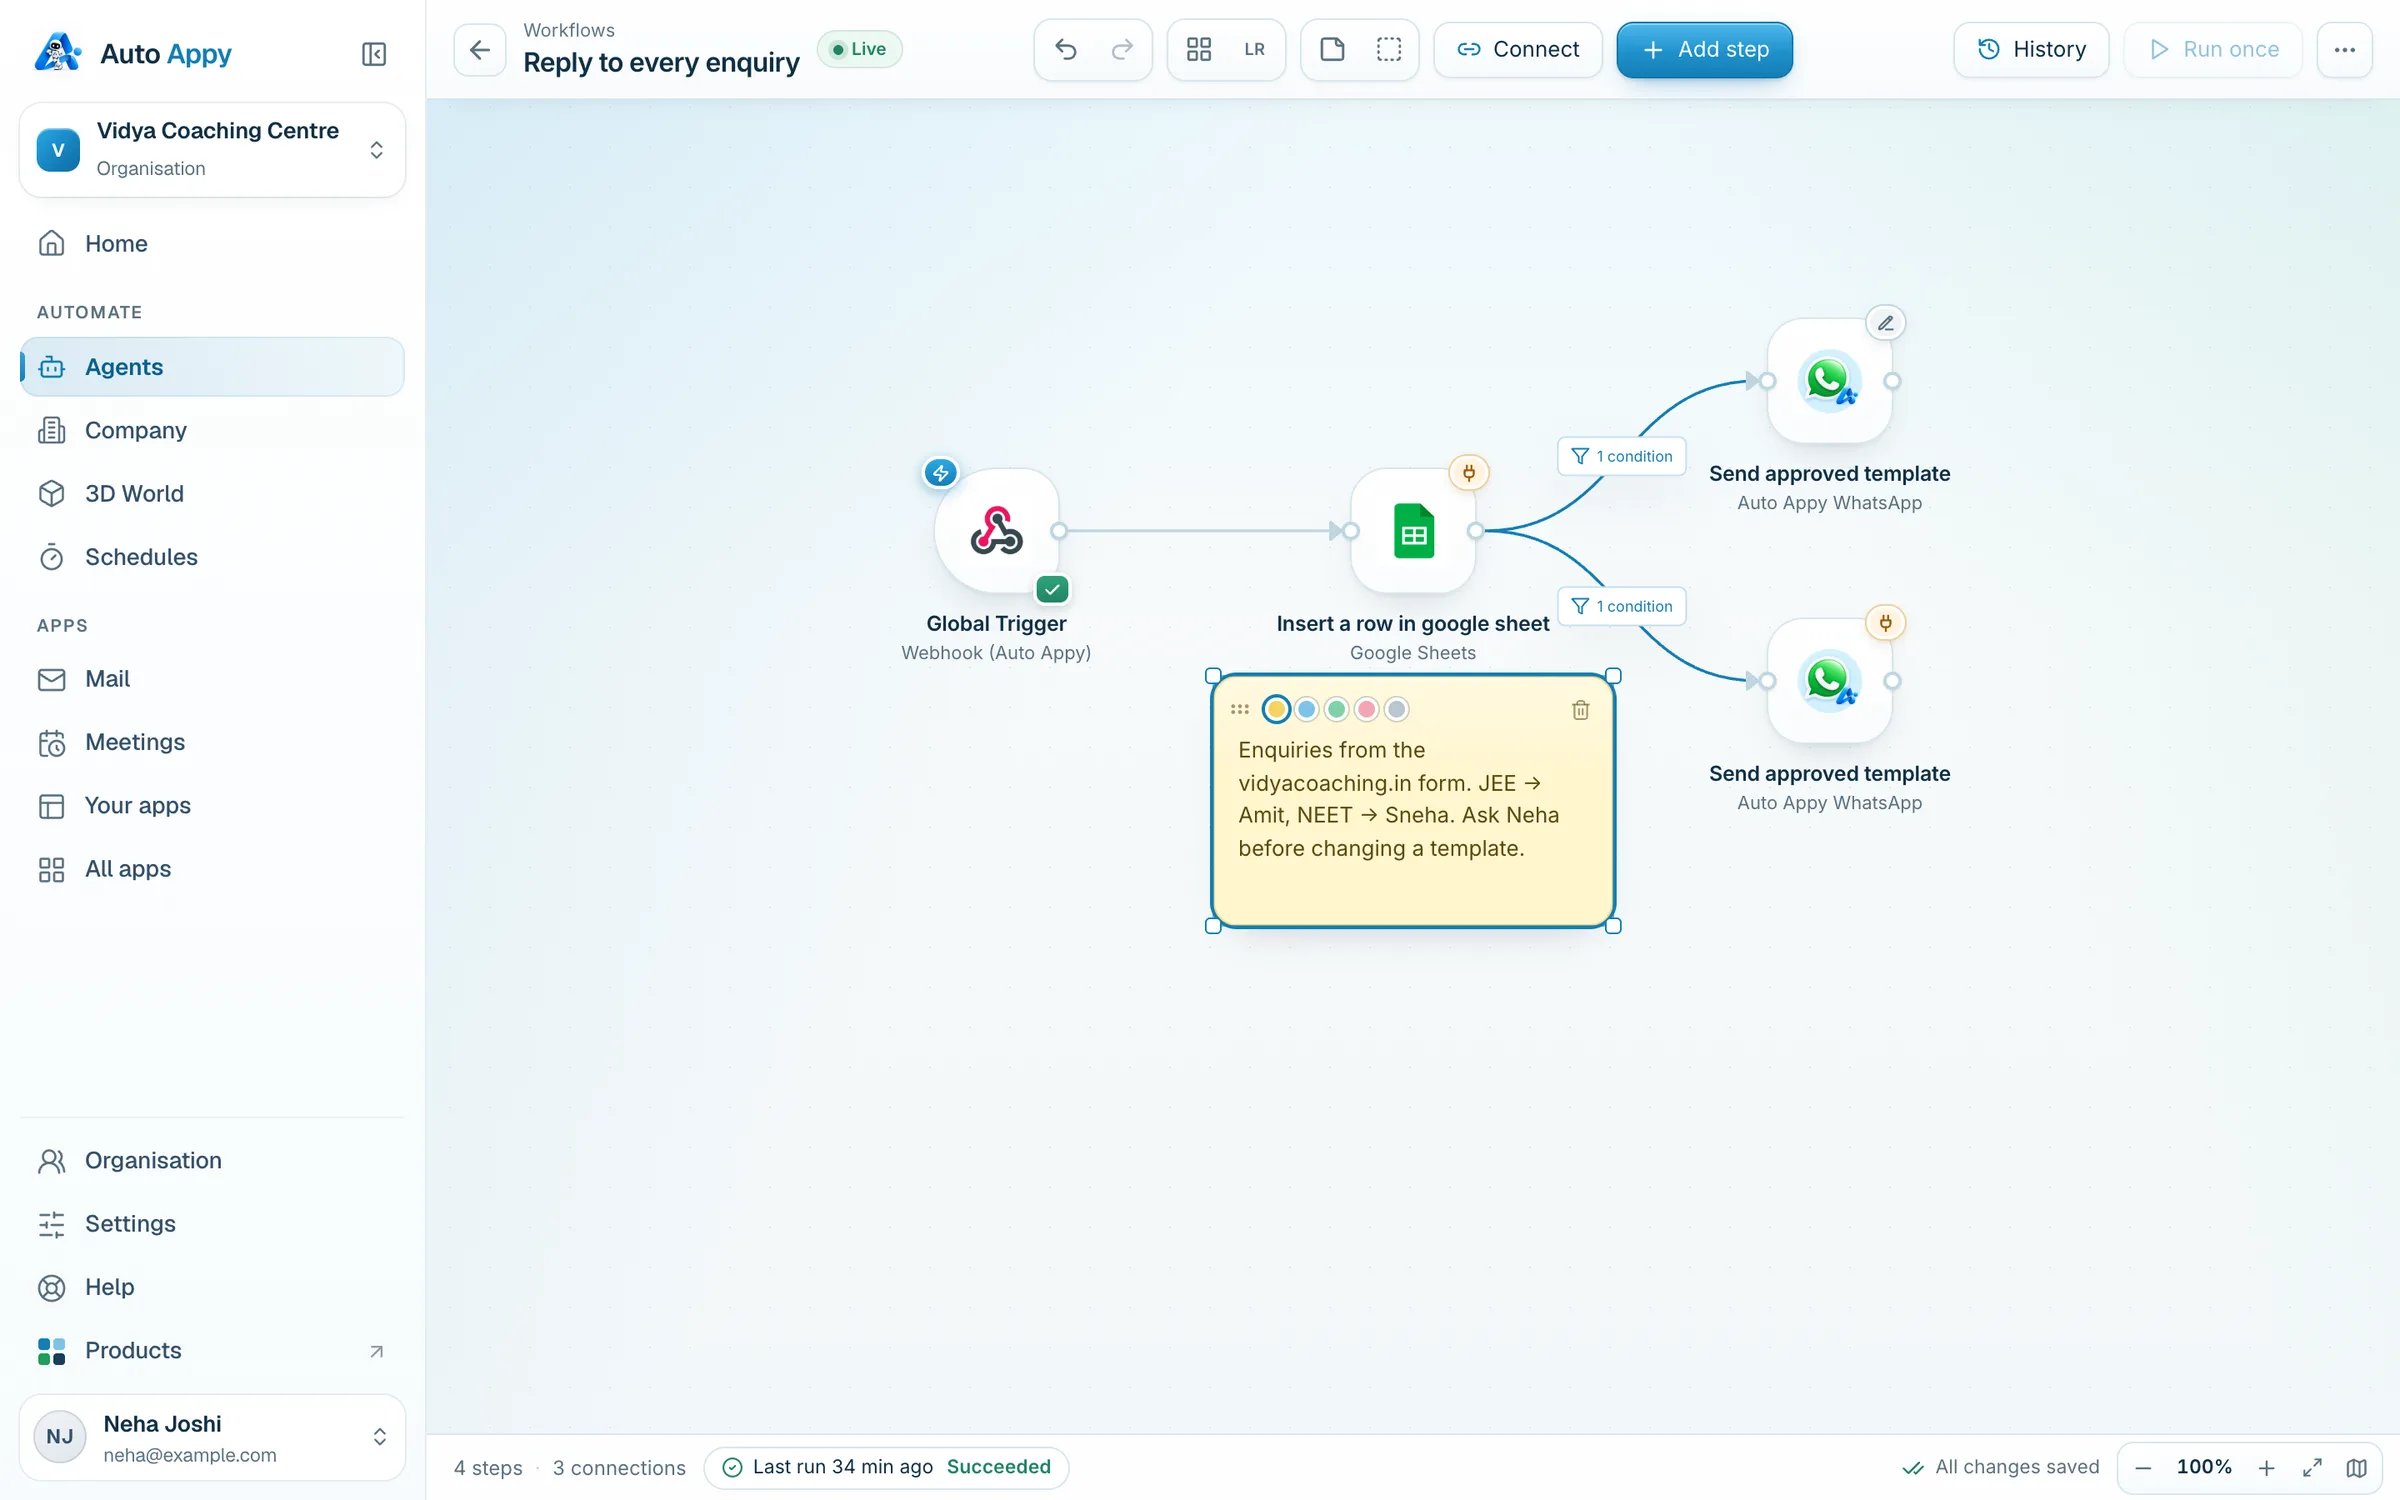Activate the dashed selection box tool

pos(1389,50)
